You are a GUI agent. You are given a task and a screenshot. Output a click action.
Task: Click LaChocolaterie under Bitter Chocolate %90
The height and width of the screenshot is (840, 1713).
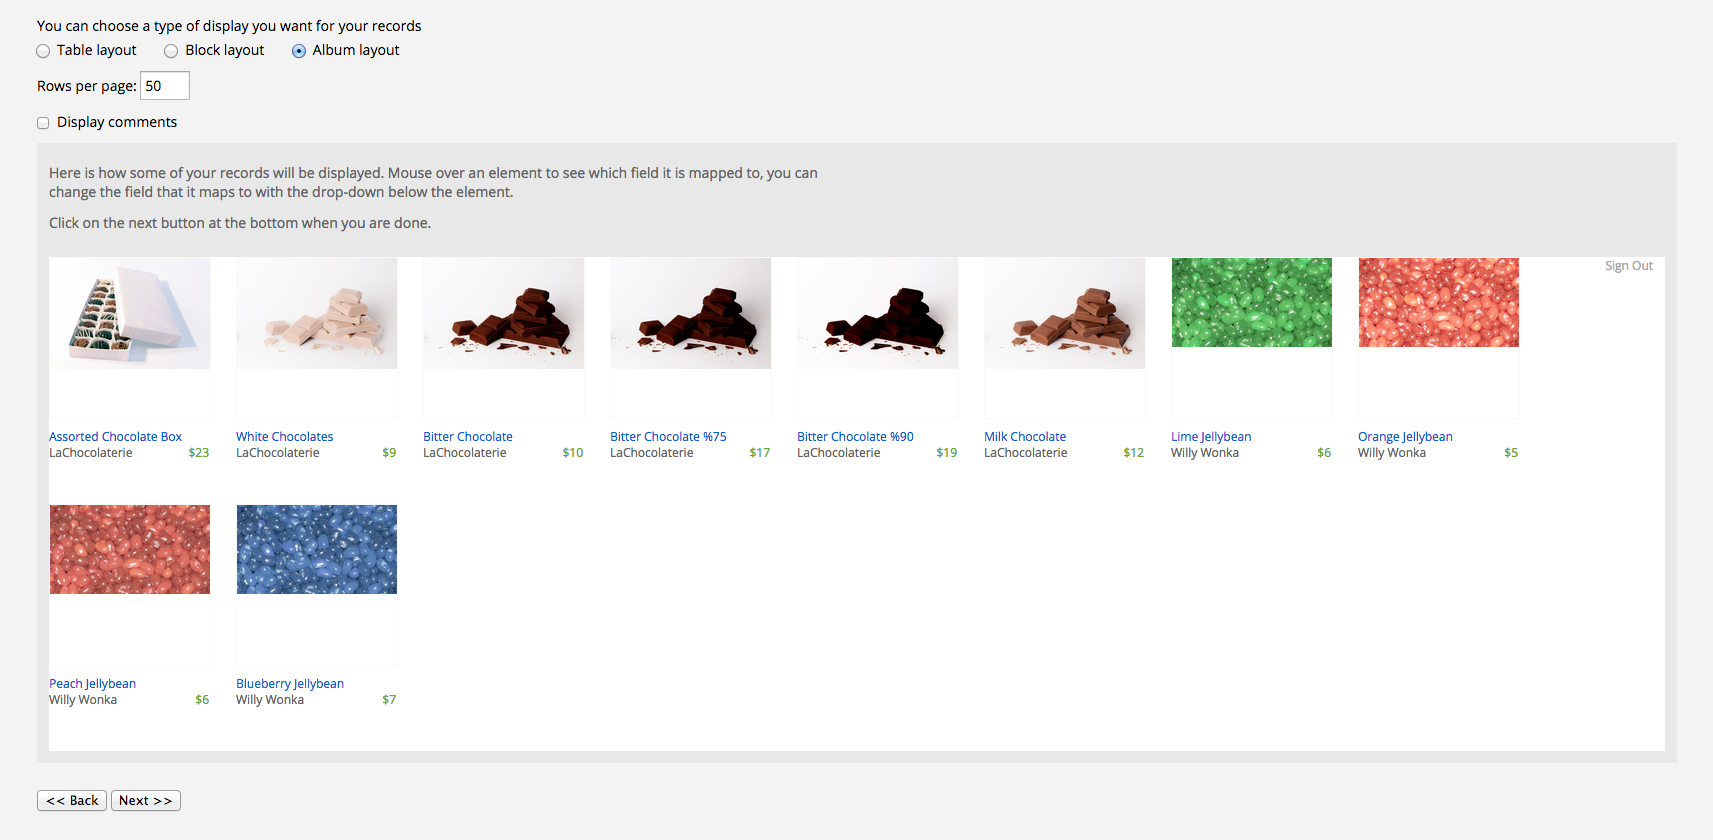839,453
